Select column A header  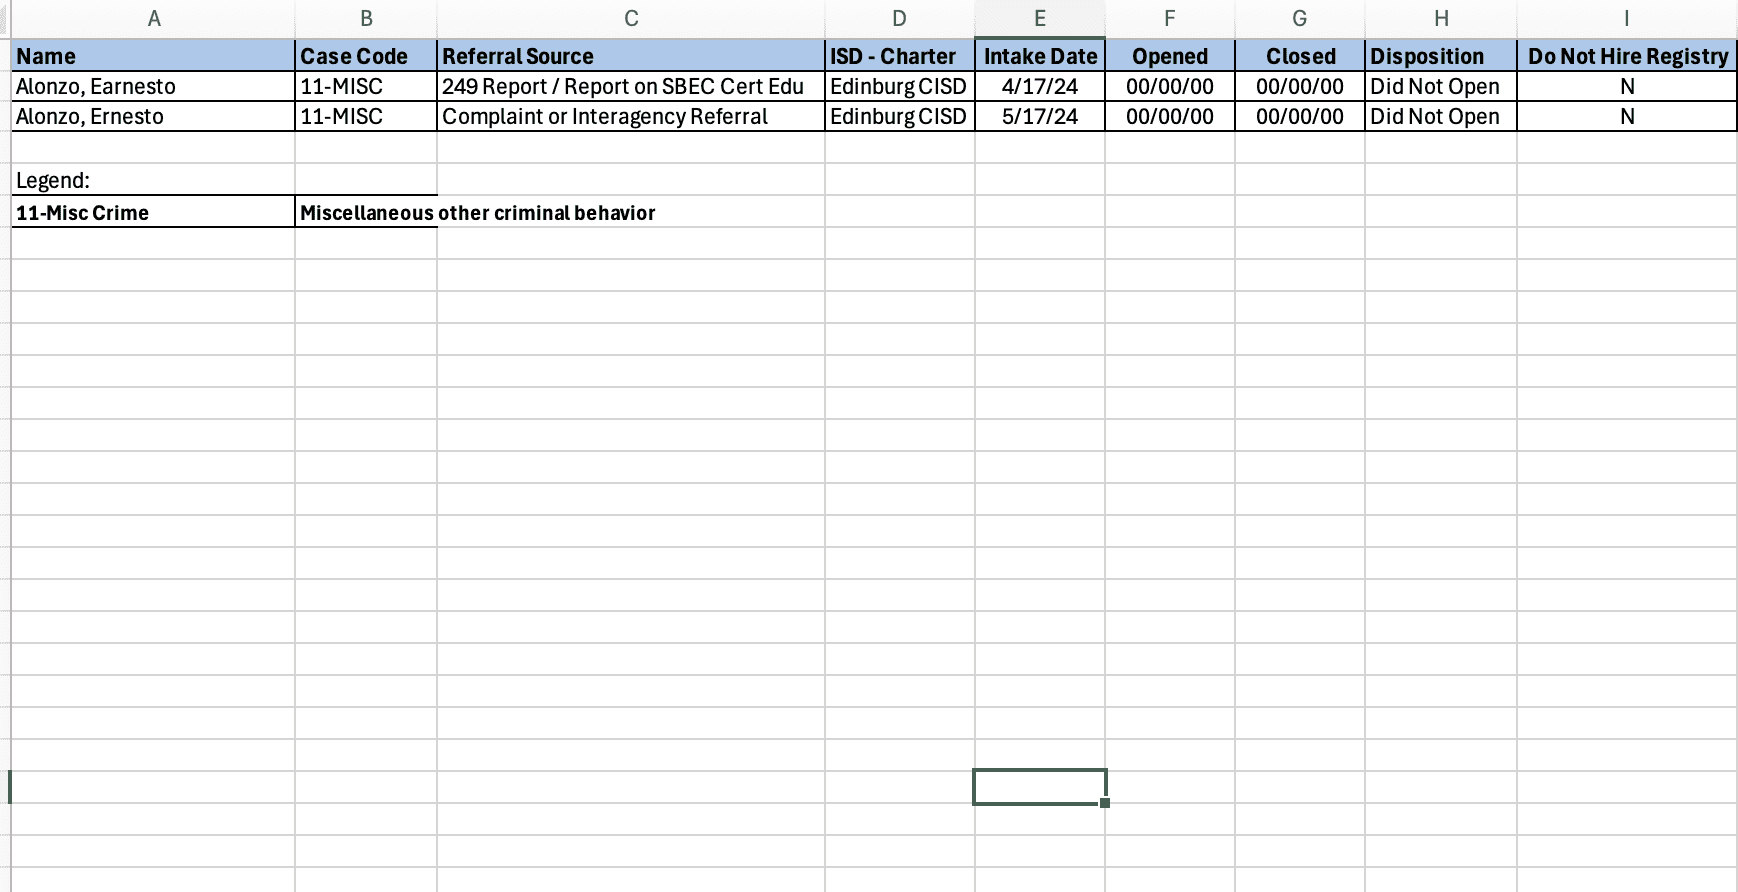click(153, 18)
